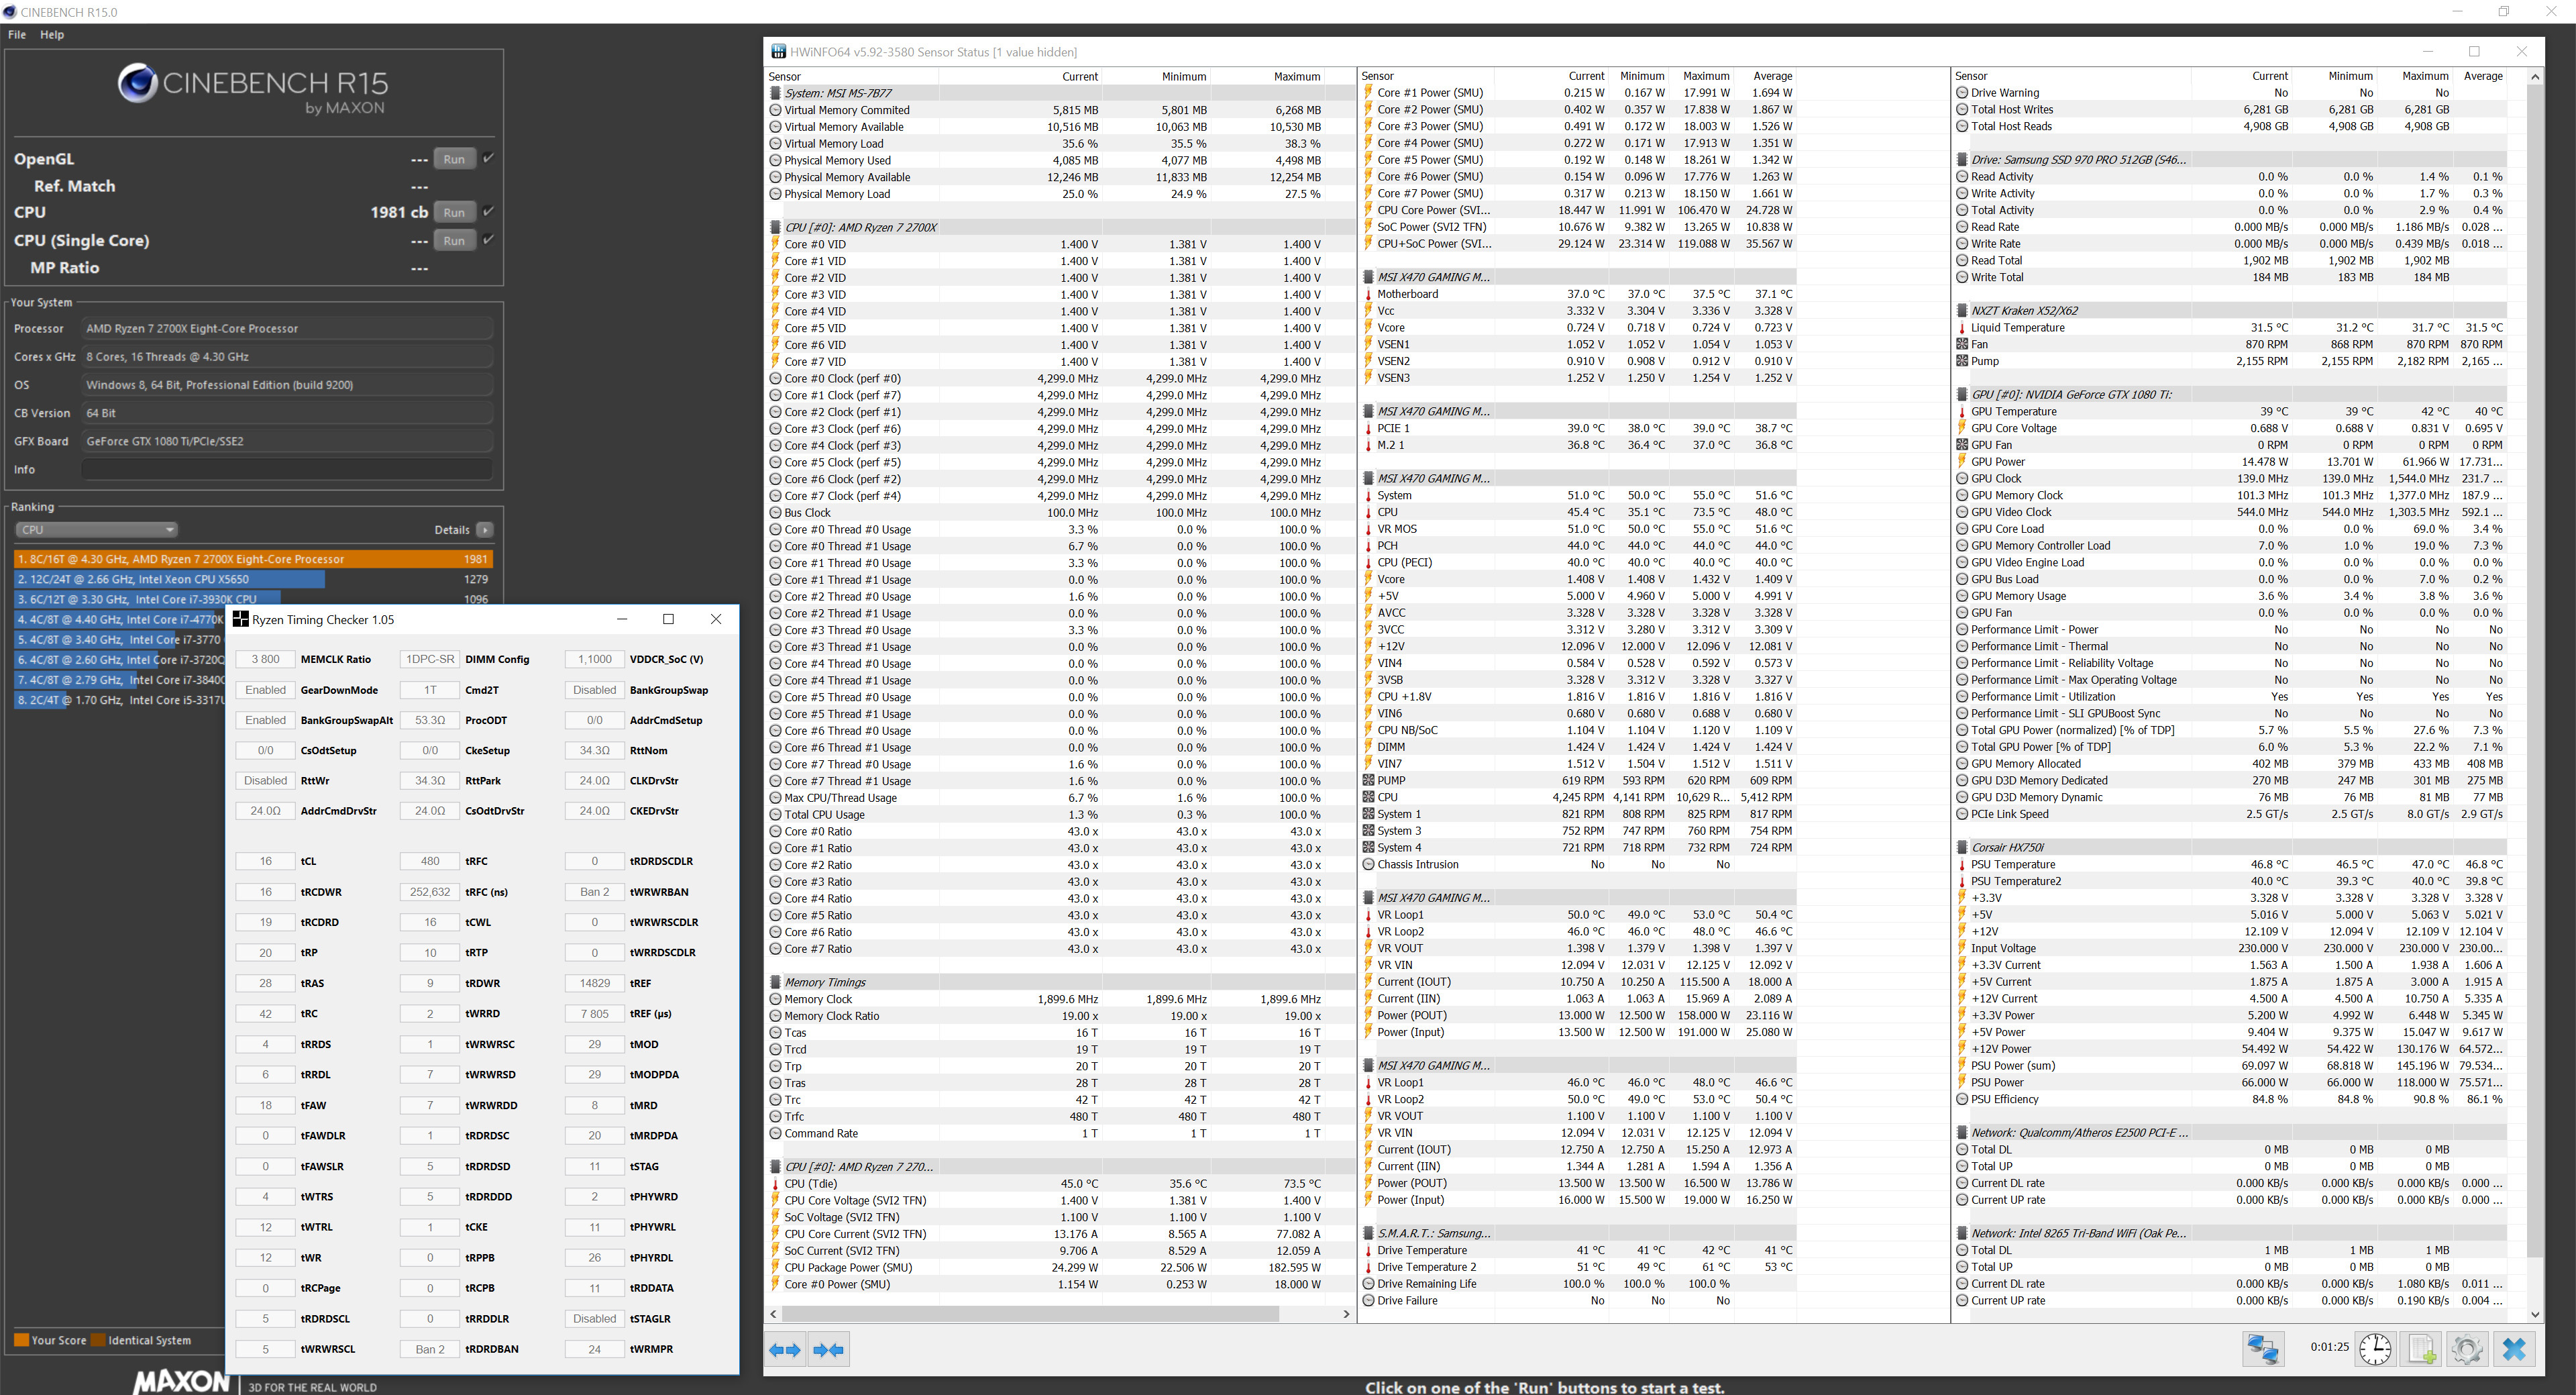
Task: Click the CPU AMD Ryzen 7 2700X sensor group header
Action: (x=860, y=227)
